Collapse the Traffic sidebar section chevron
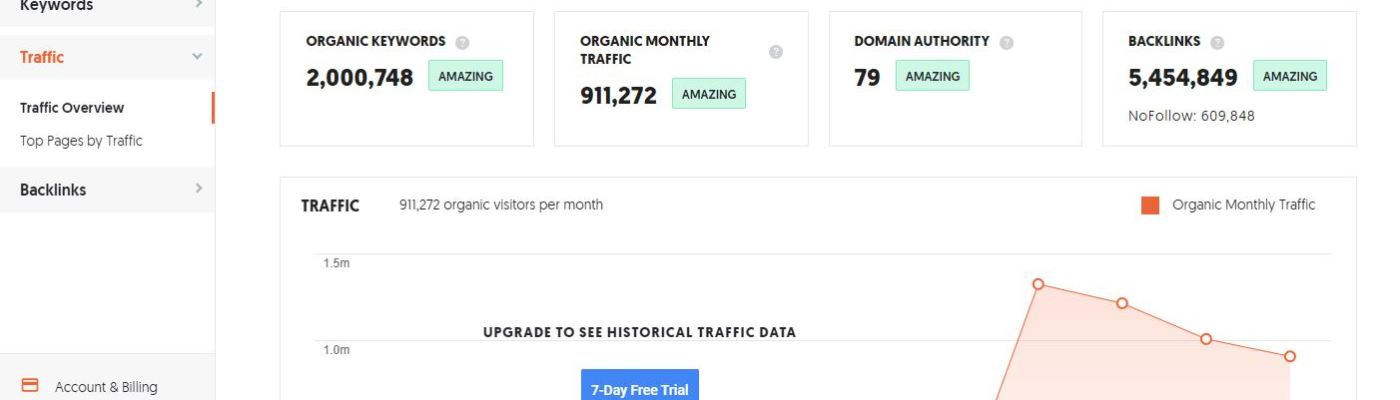Image resolution: width=1400 pixels, height=400 pixels. pyautogui.click(x=197, y=57)
